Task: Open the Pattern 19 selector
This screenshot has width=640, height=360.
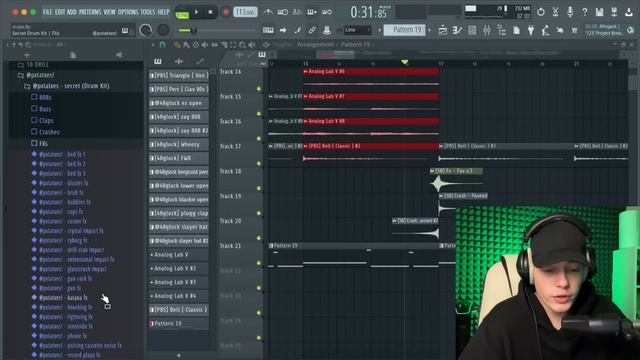Action: (x=404, y=30)
